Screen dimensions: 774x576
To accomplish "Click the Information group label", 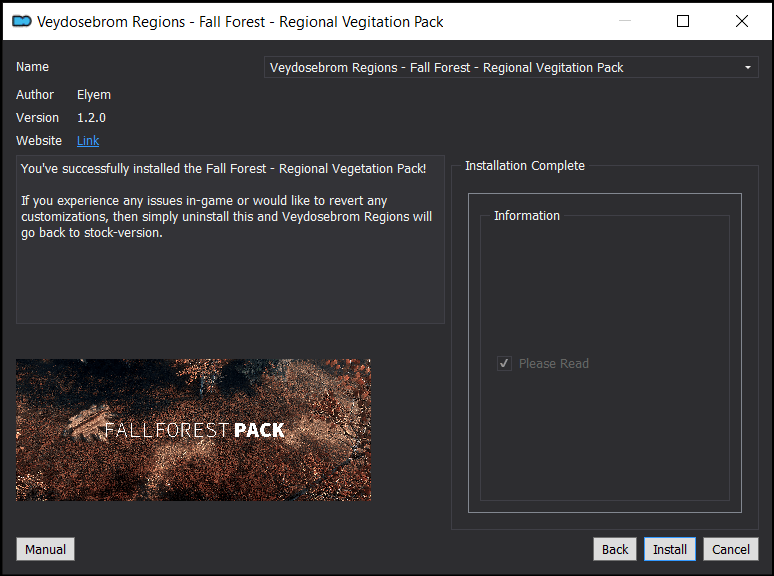I will click(527, 216).
